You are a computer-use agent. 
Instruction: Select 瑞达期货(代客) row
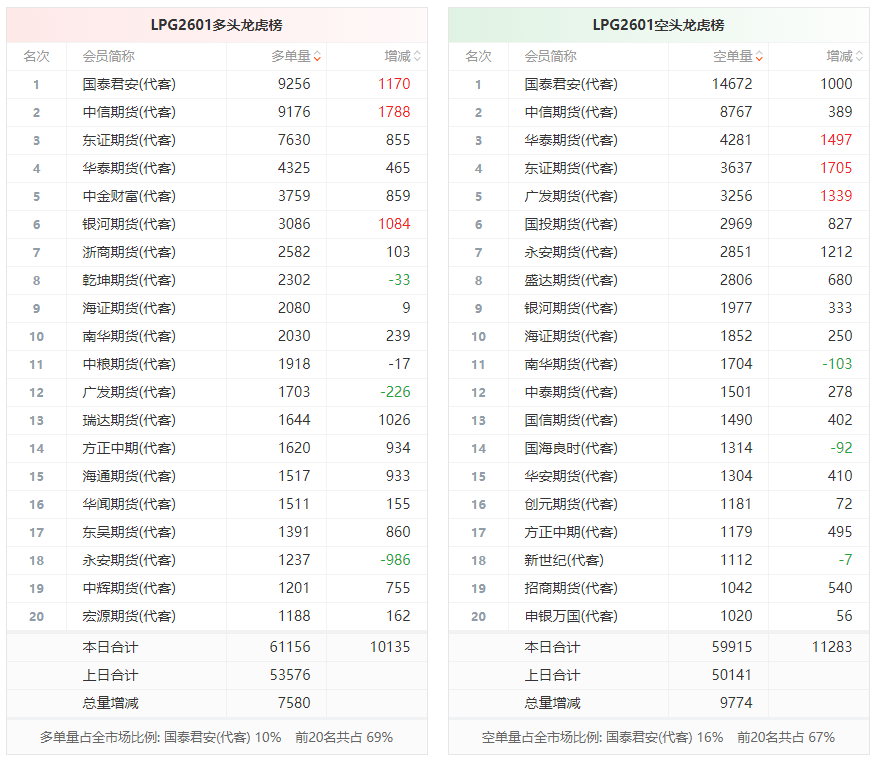point(217,420)
